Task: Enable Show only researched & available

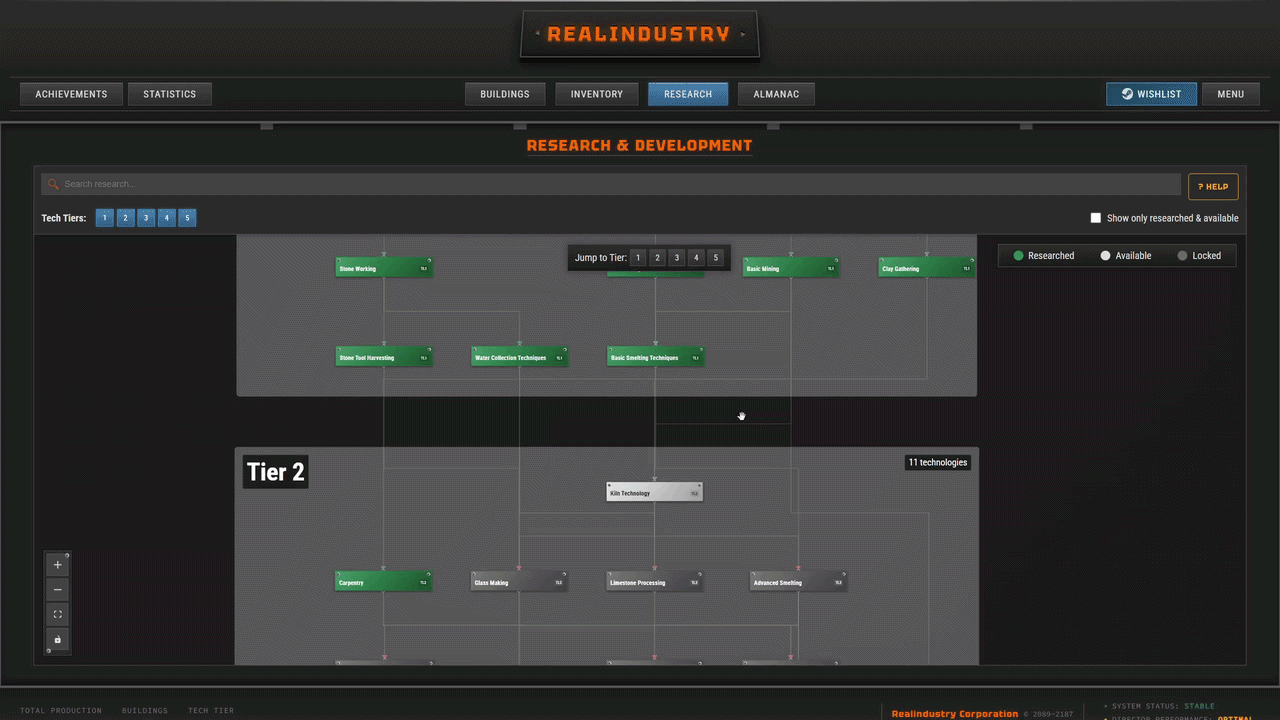Action: 1096,218
